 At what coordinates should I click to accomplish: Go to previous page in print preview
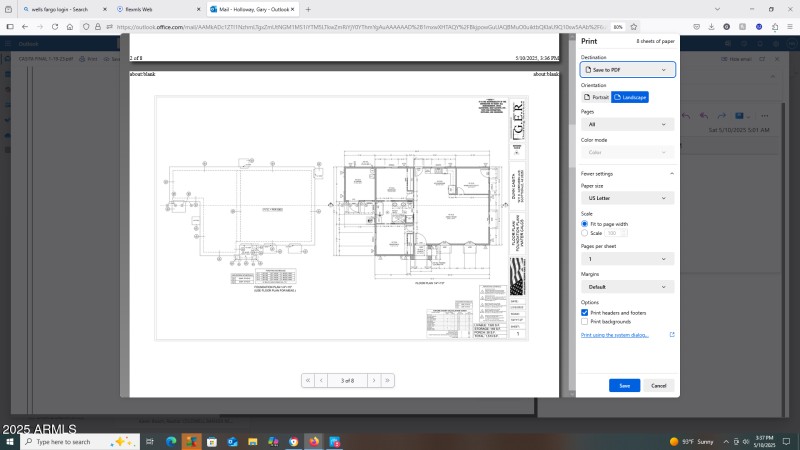coord(321,380)
